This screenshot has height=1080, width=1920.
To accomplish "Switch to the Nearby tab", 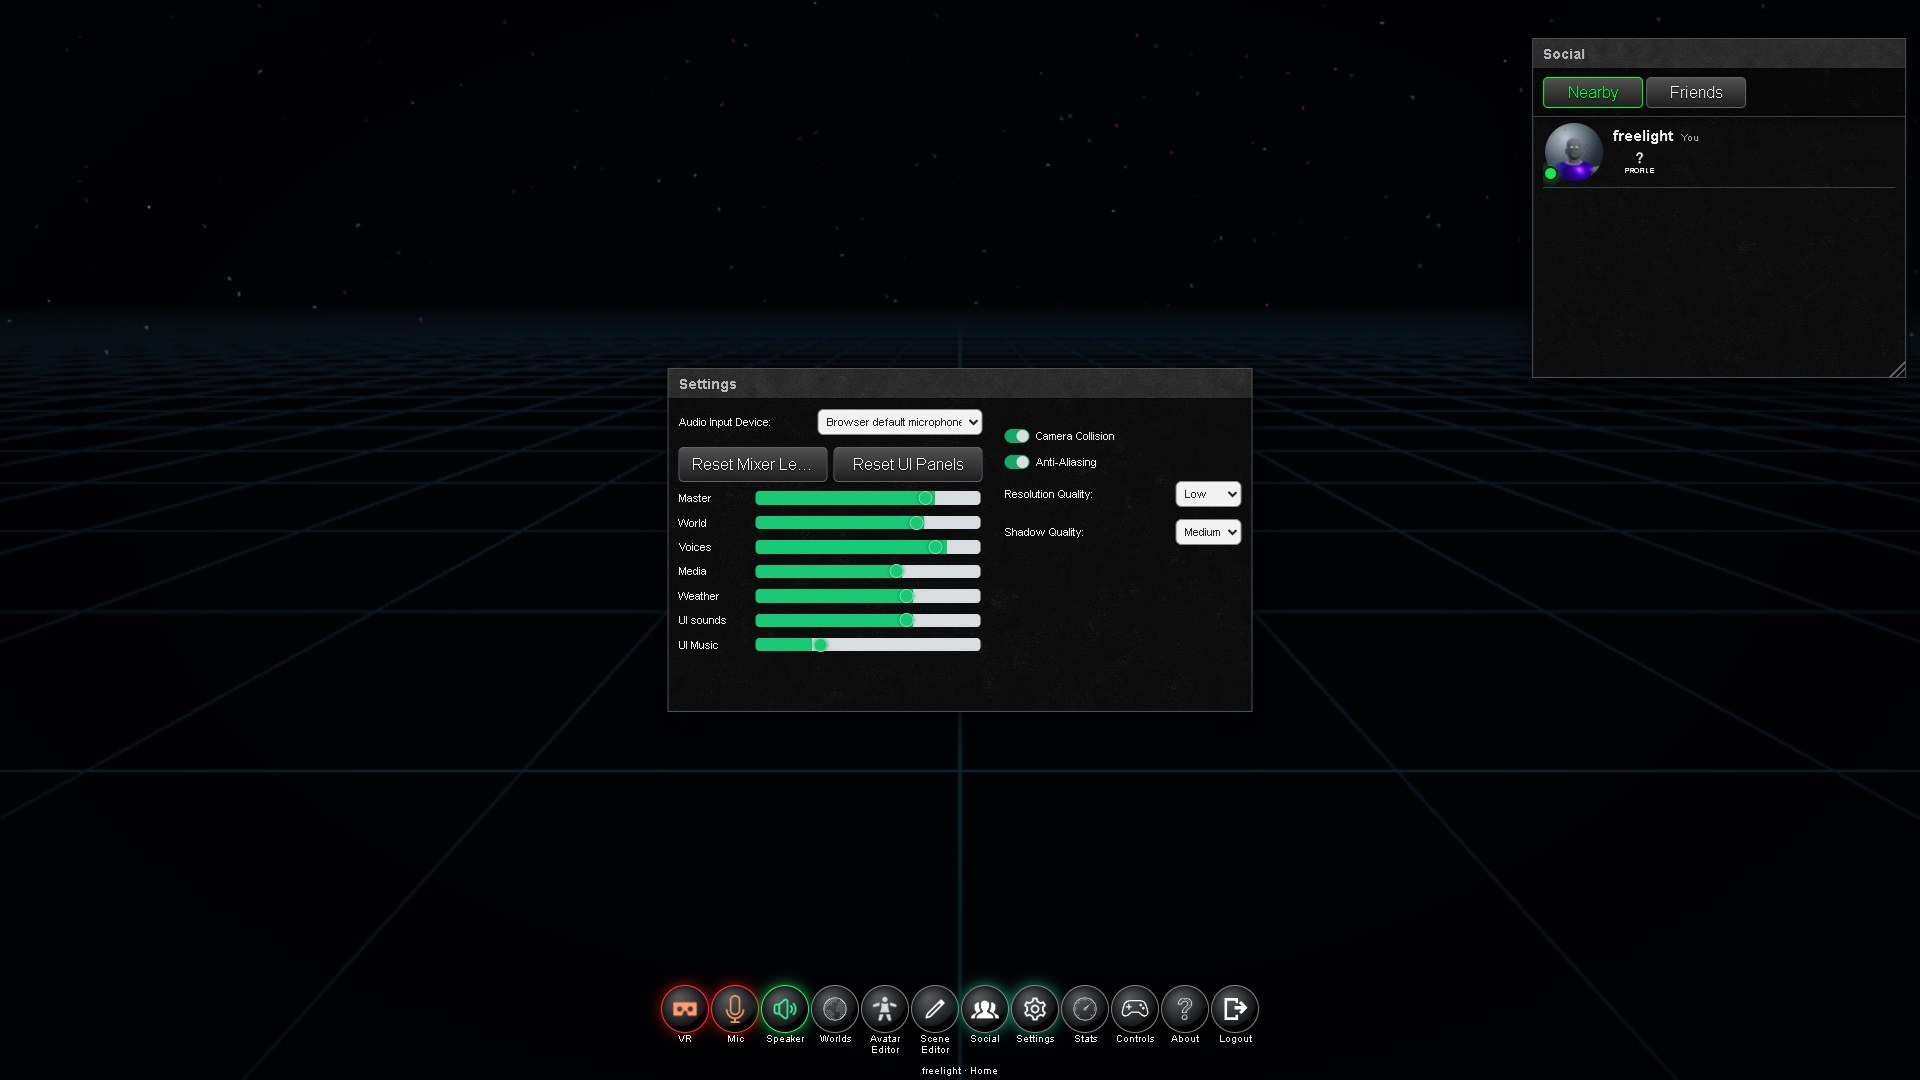I will (x=1592, y=92).
